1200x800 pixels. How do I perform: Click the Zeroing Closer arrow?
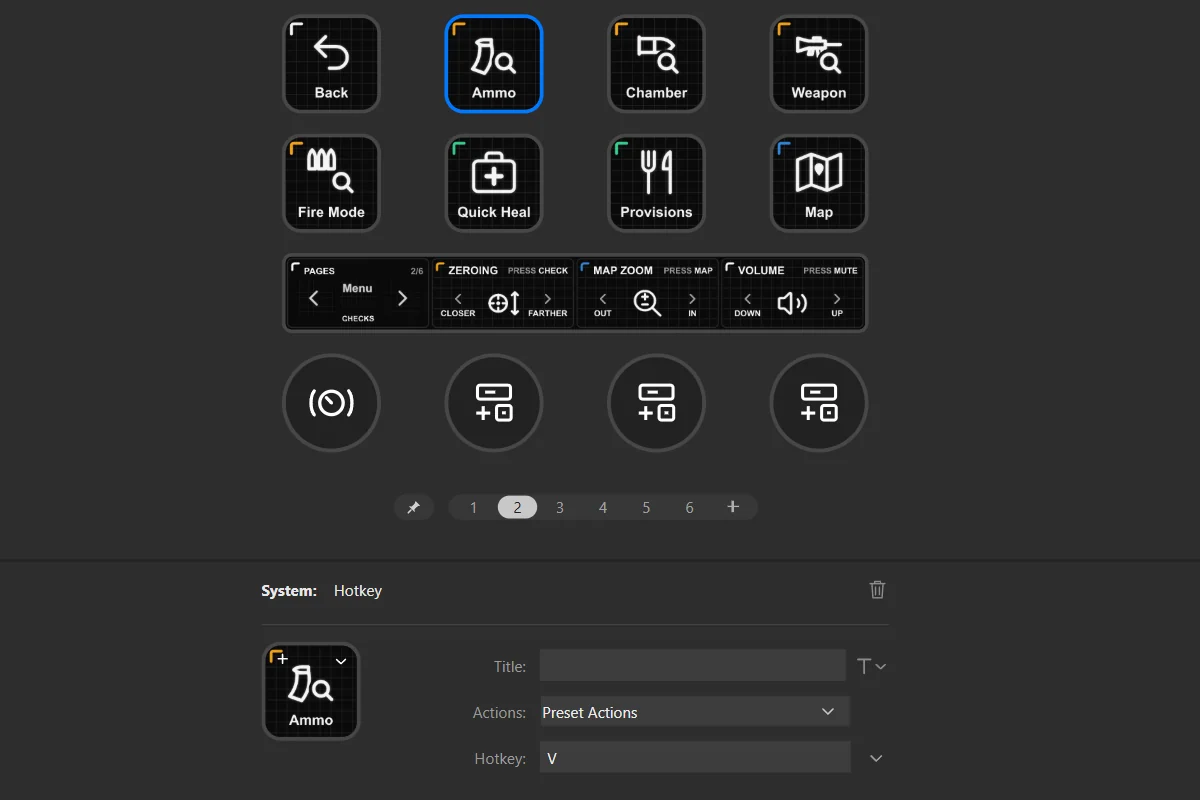pos(458,299)
